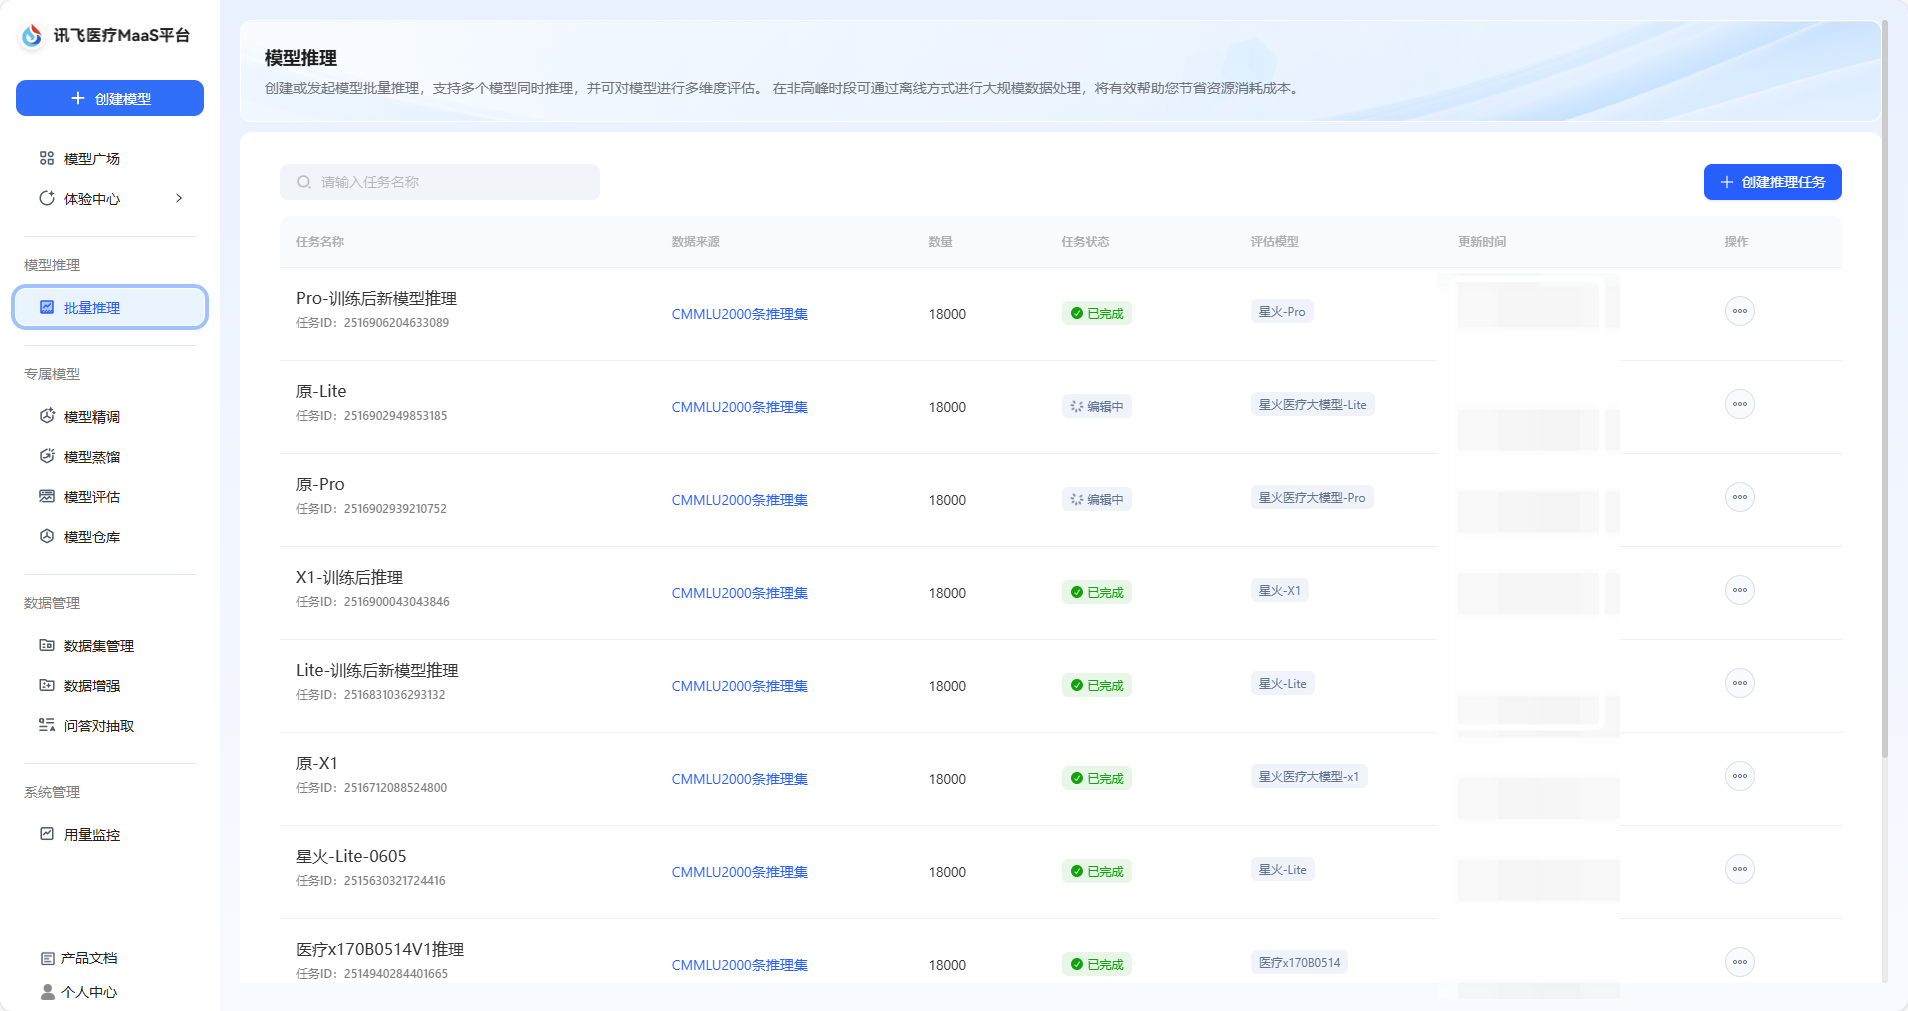1908x1011 pixels.
Task: Open 用量监控 under 系统管理
Action: tap(110, 834)
